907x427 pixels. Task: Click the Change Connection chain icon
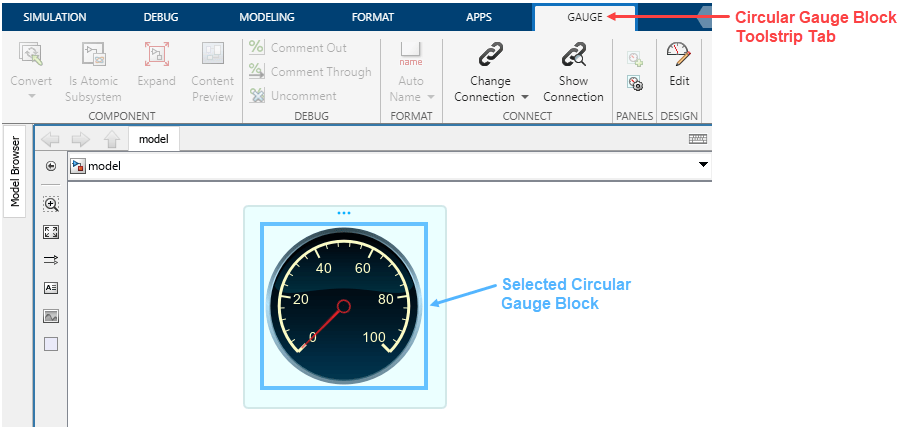491,55
